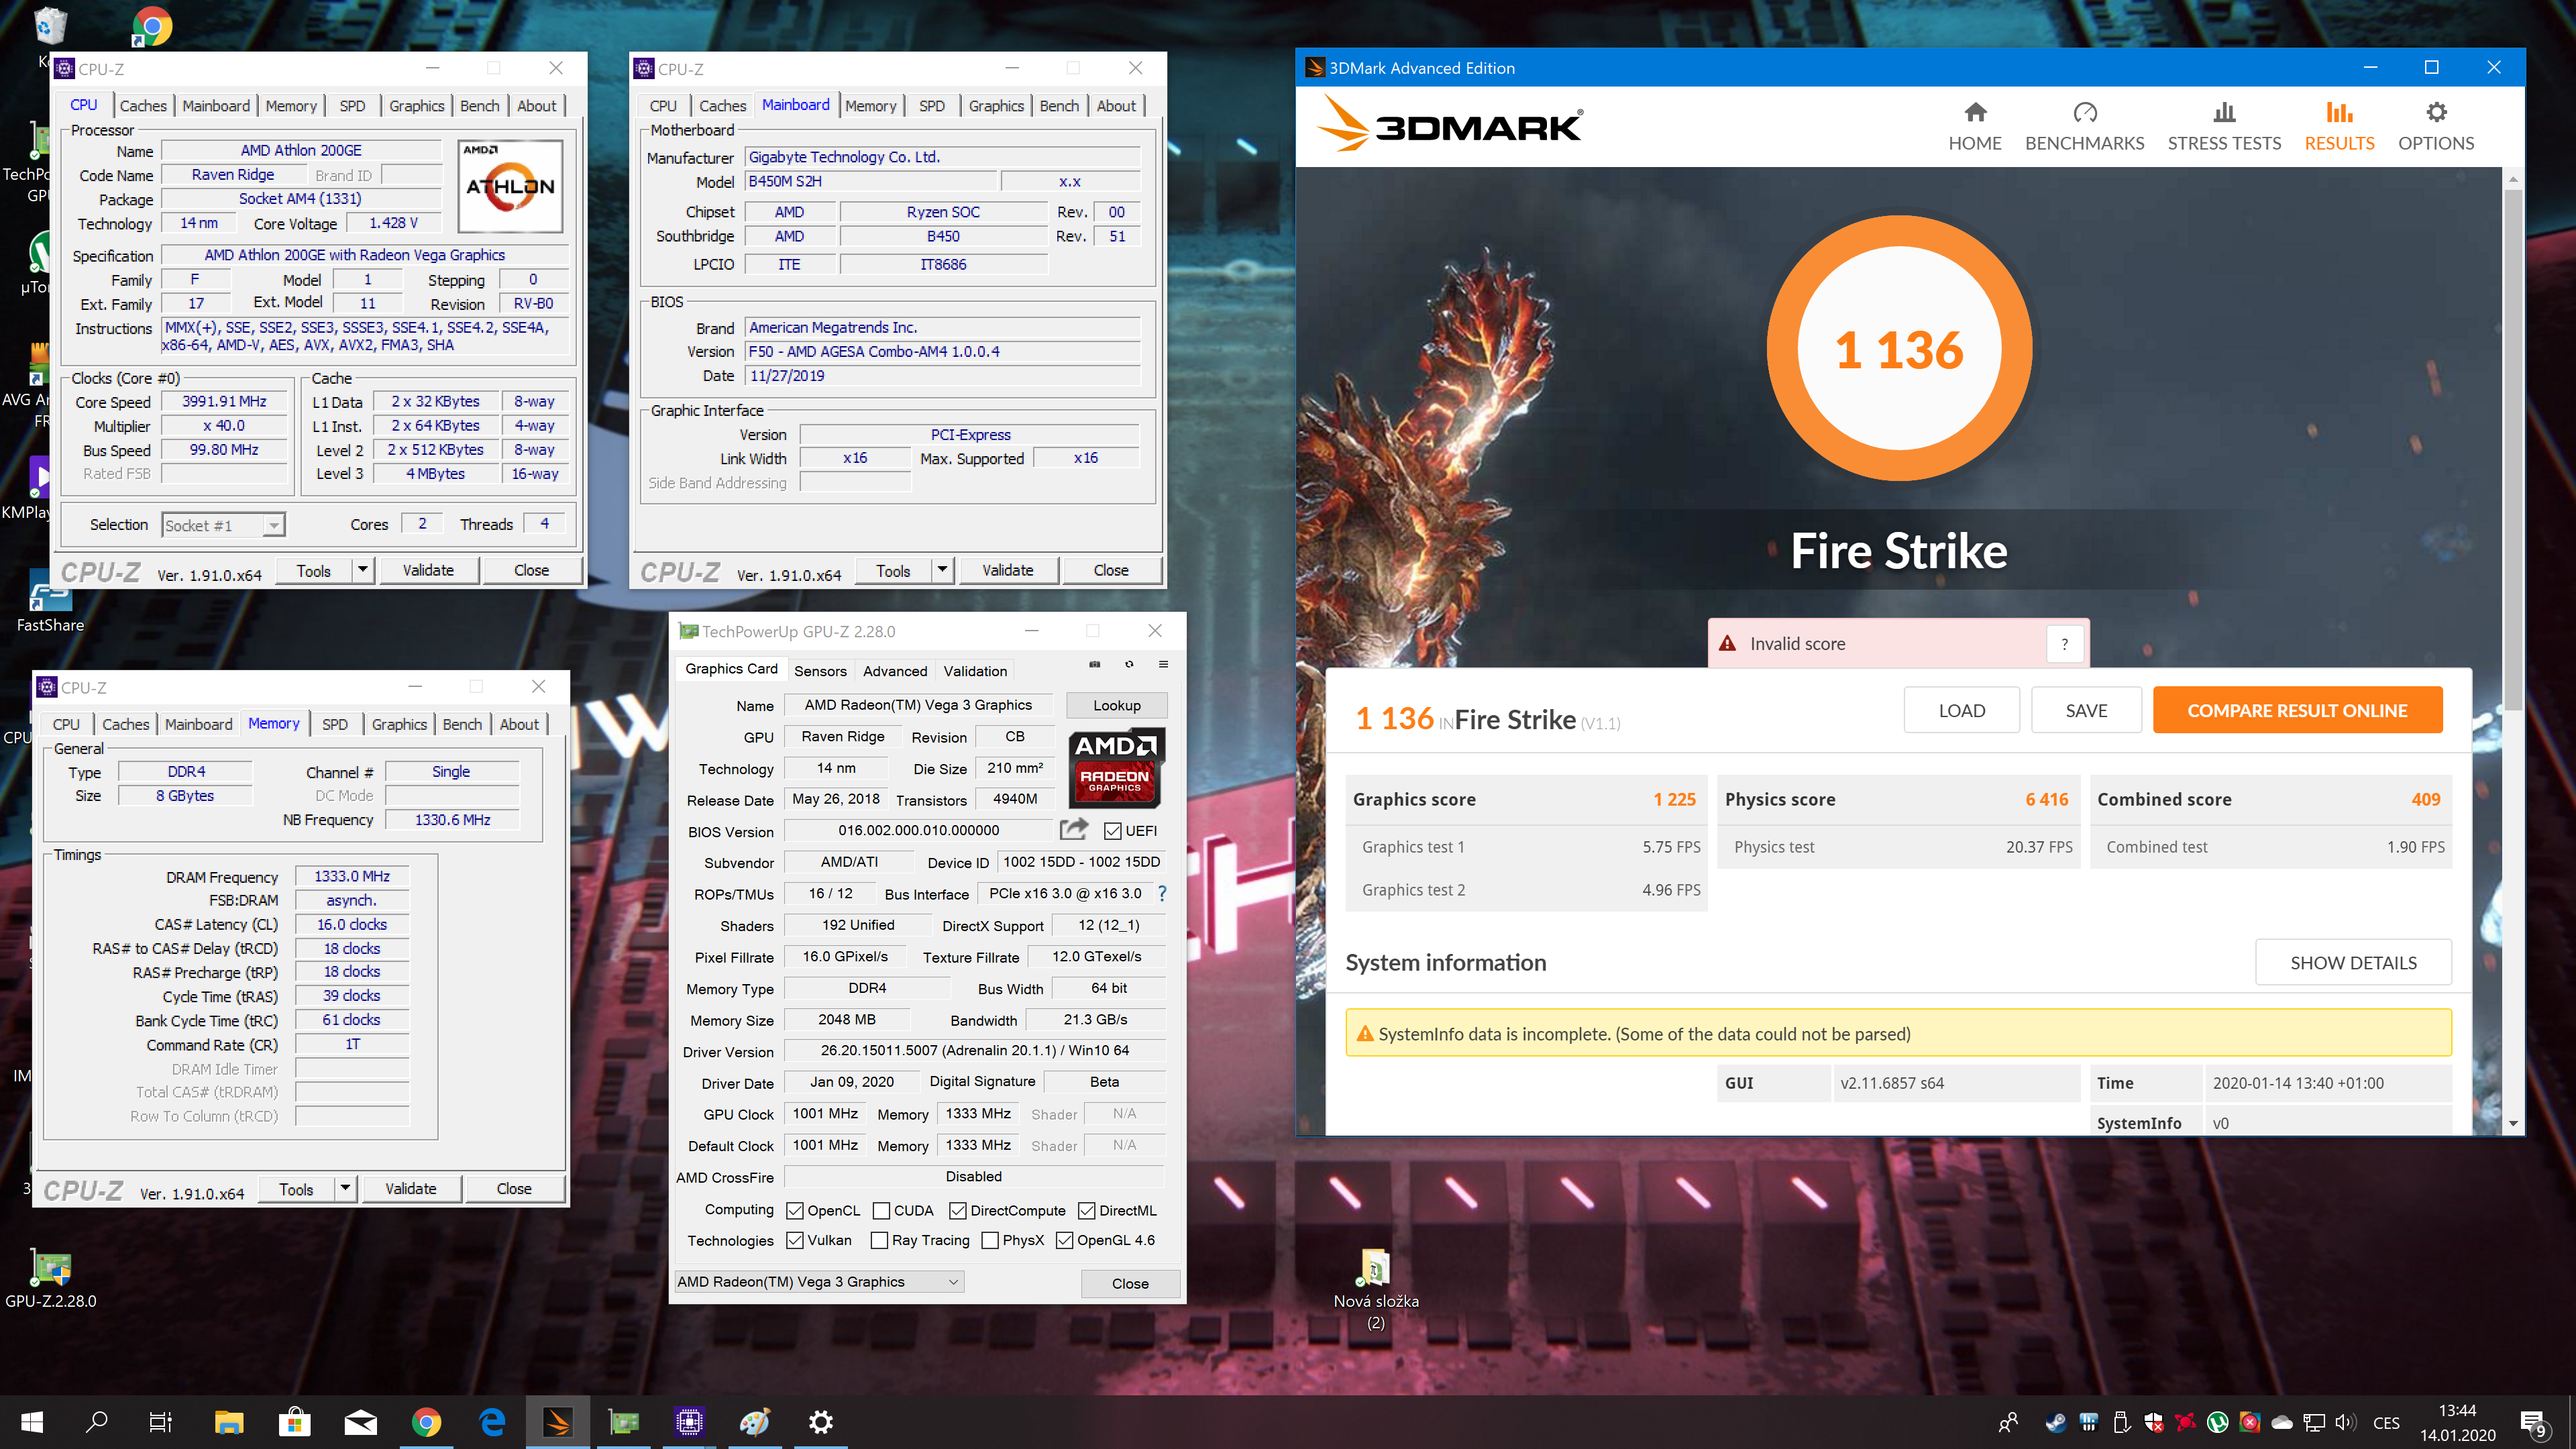
Task: Open SPD tab in Memory CPU-Z window
Action: click(335, 724)
